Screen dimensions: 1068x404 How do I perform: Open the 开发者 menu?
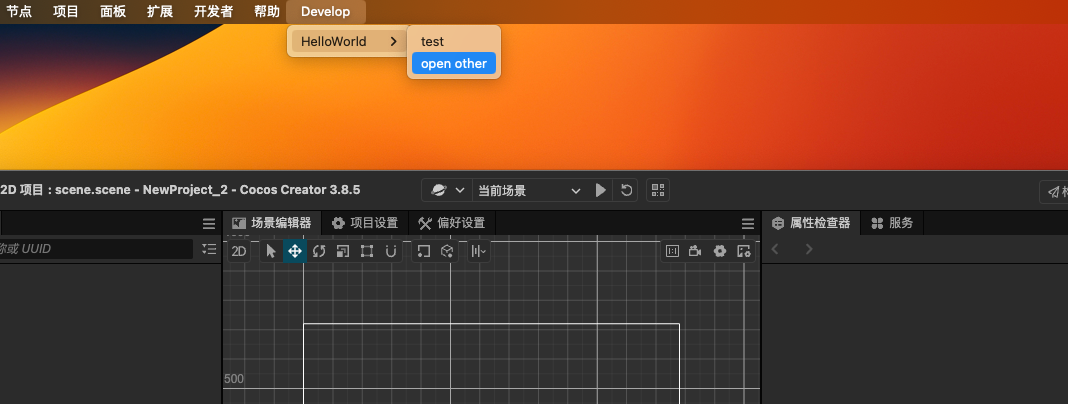point(213,12)
